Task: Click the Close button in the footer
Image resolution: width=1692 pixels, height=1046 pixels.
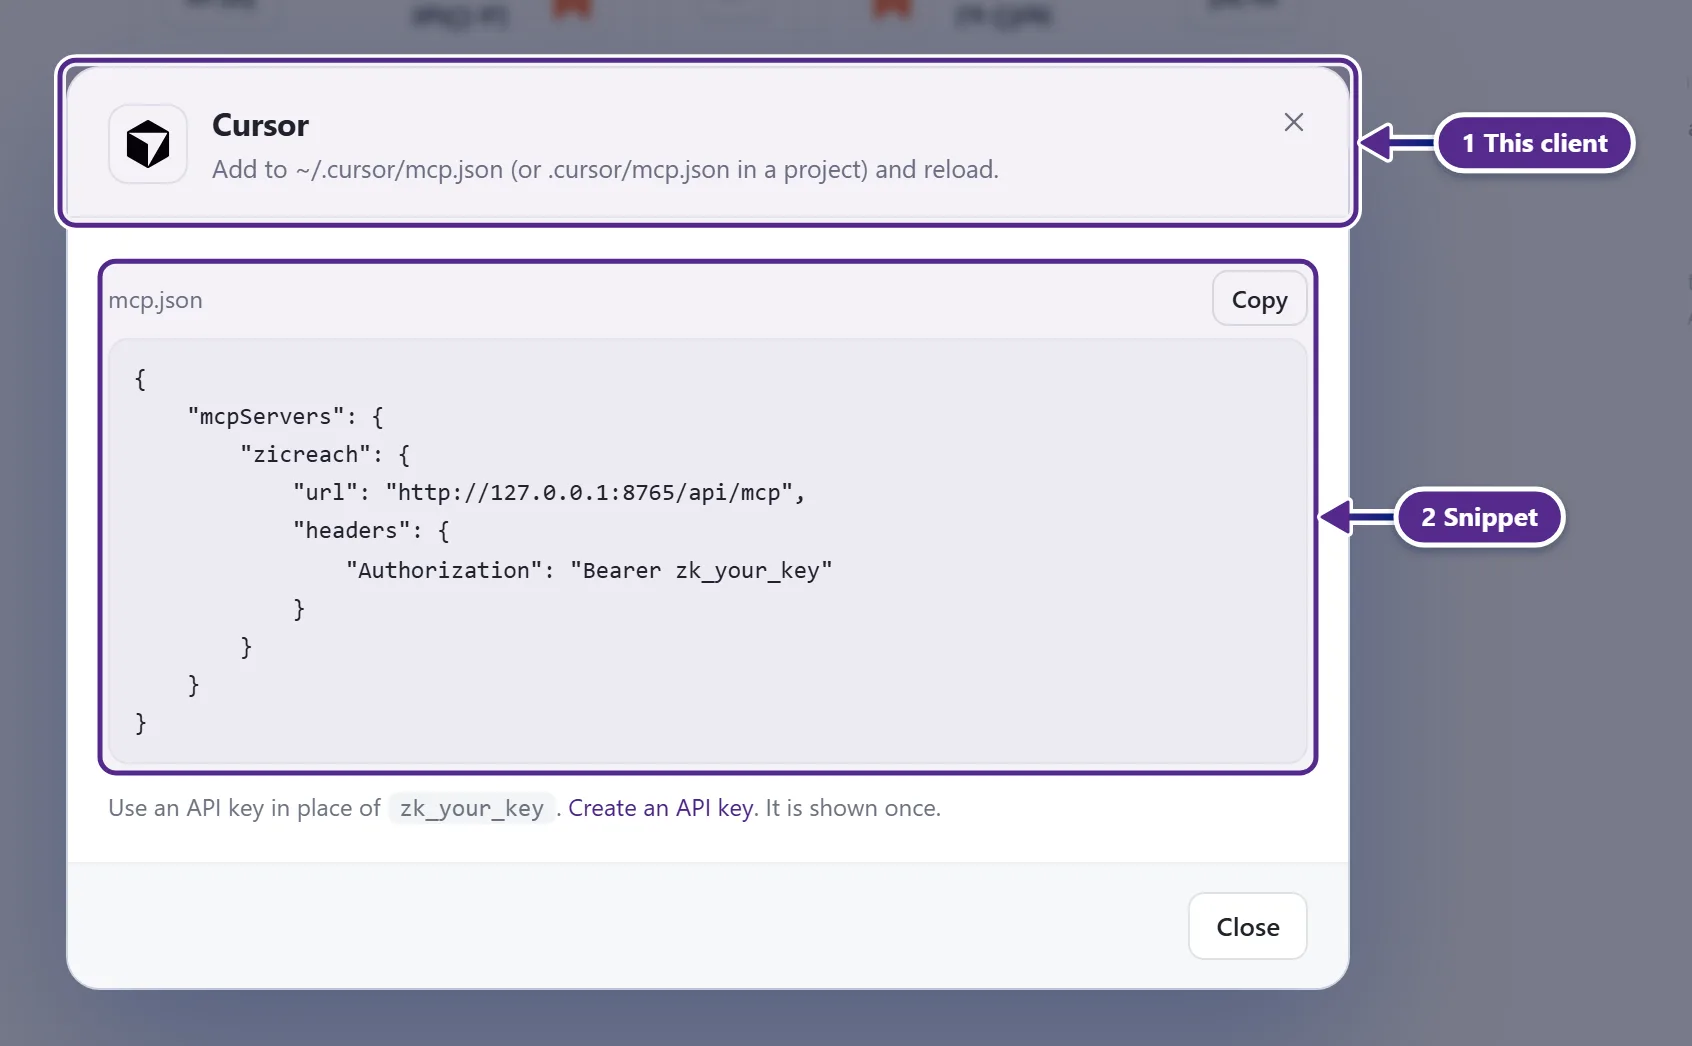Action: point(1247,926)
